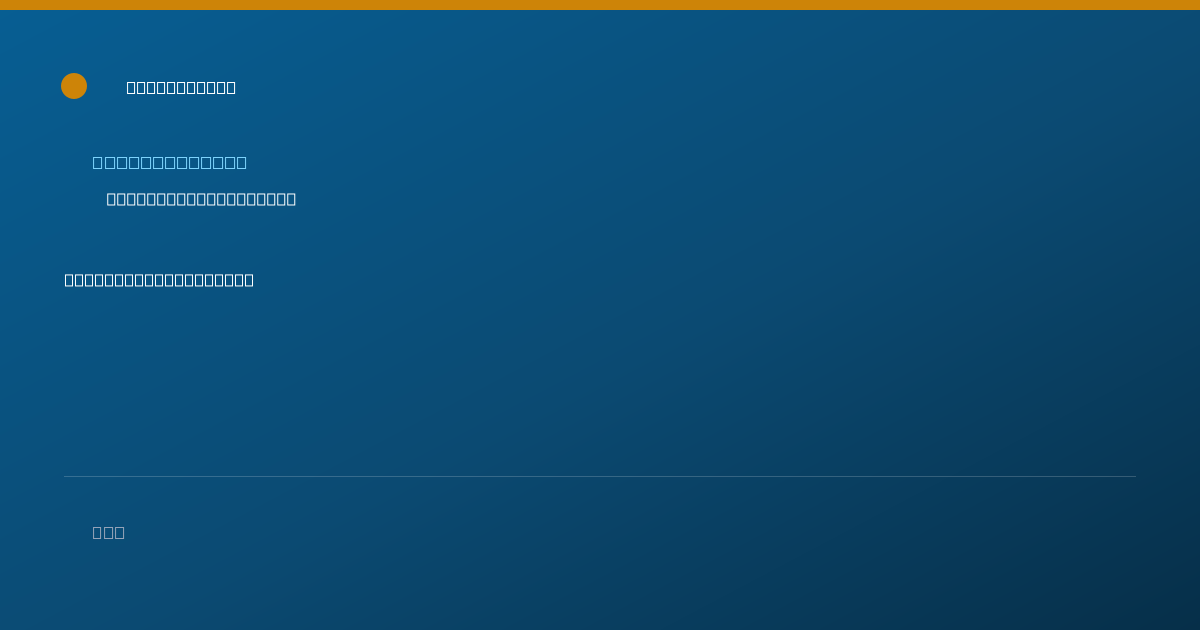Click the indented white line under blue heading
The height and width of the screenshot is (630, 1200).
click(x=201, y=199)
